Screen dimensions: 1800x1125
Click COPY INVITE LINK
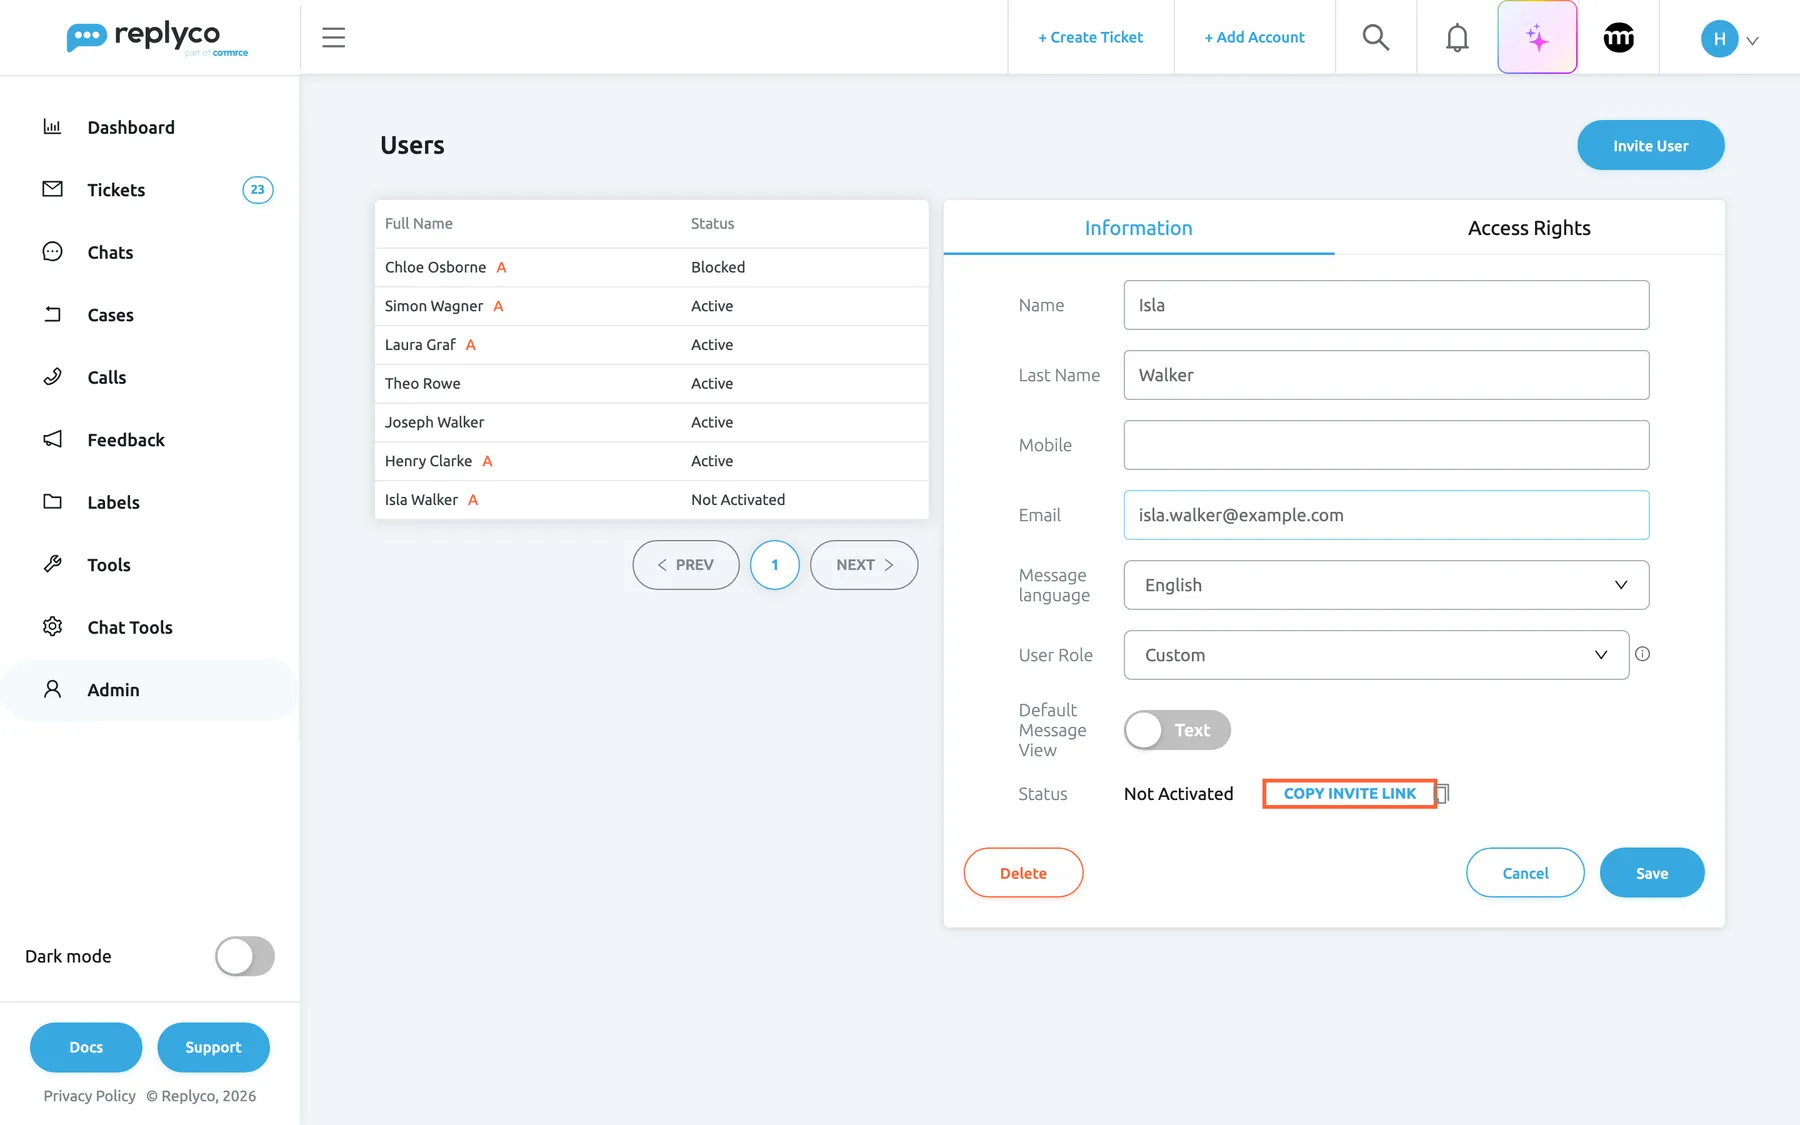click(x=1350, y=793)
